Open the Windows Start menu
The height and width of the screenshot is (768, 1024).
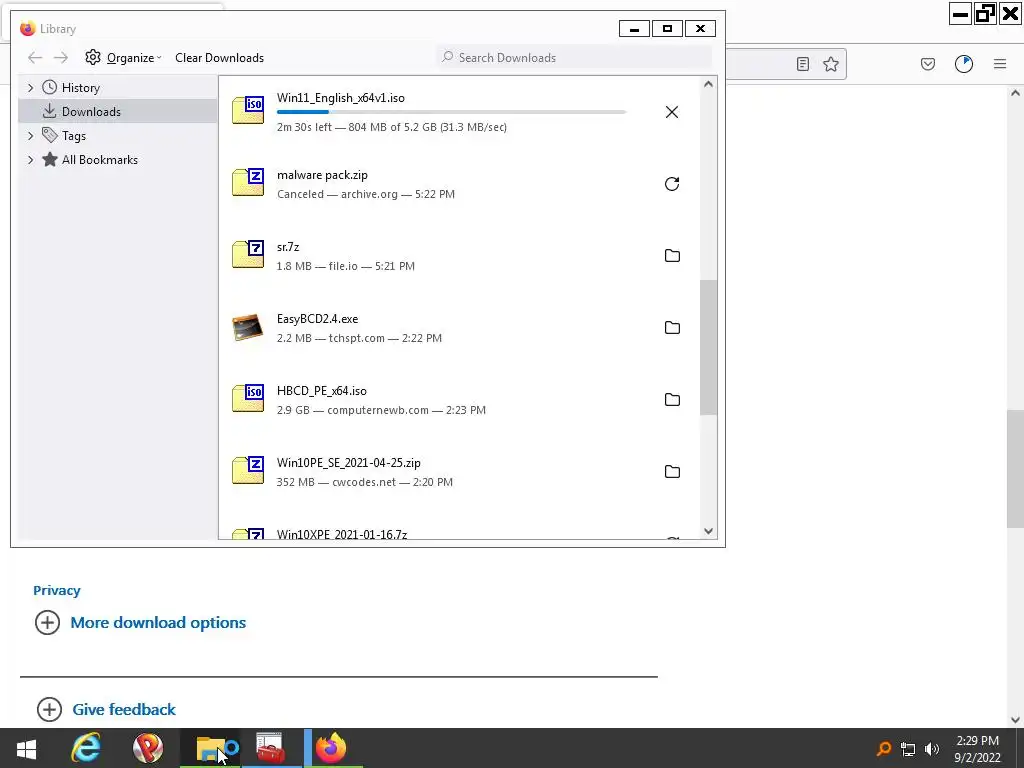point(26,748)
